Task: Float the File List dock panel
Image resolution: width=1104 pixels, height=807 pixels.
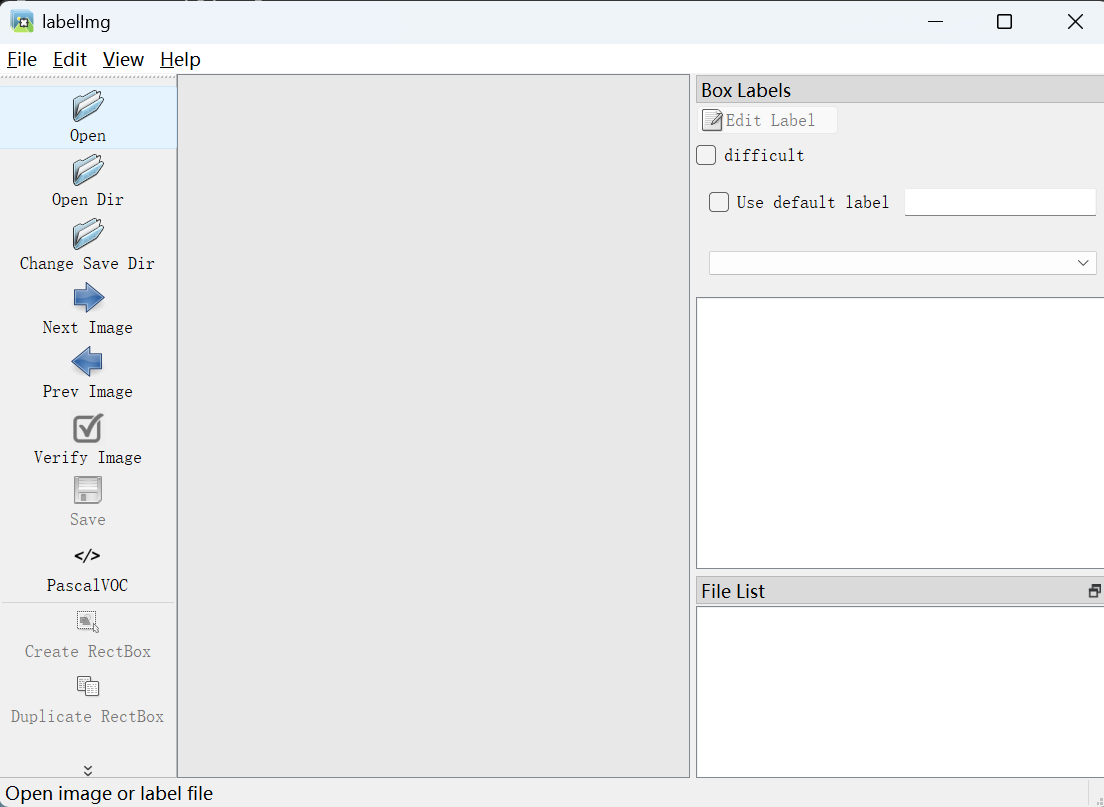Action: coord(1094,591)
